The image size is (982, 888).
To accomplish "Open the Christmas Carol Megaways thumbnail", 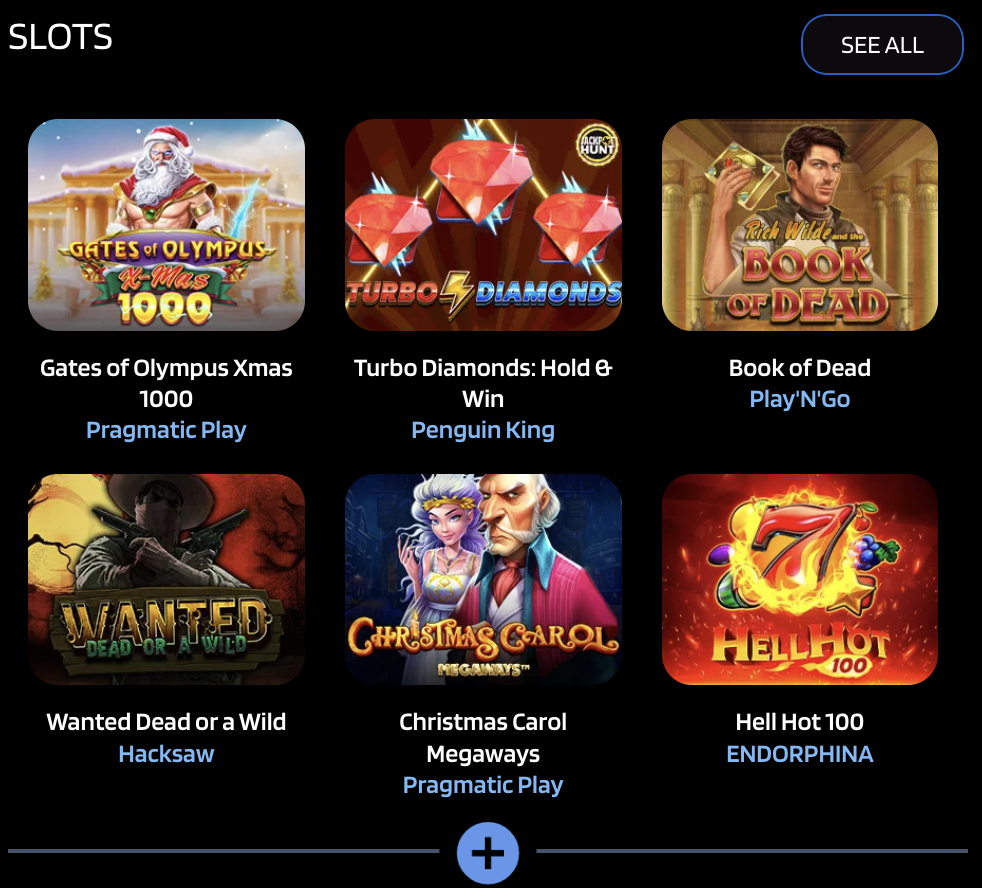I will pos(483,579).
